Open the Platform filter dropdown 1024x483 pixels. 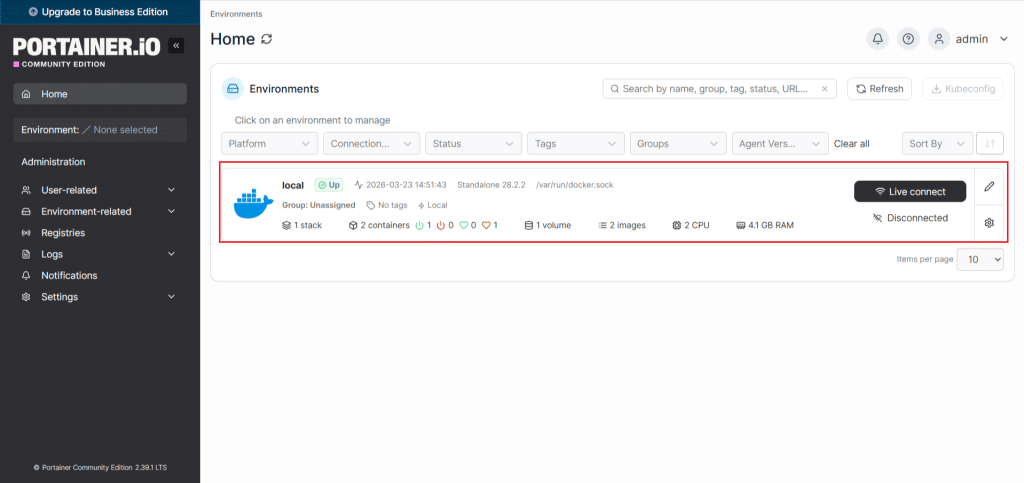pos(270,144)
